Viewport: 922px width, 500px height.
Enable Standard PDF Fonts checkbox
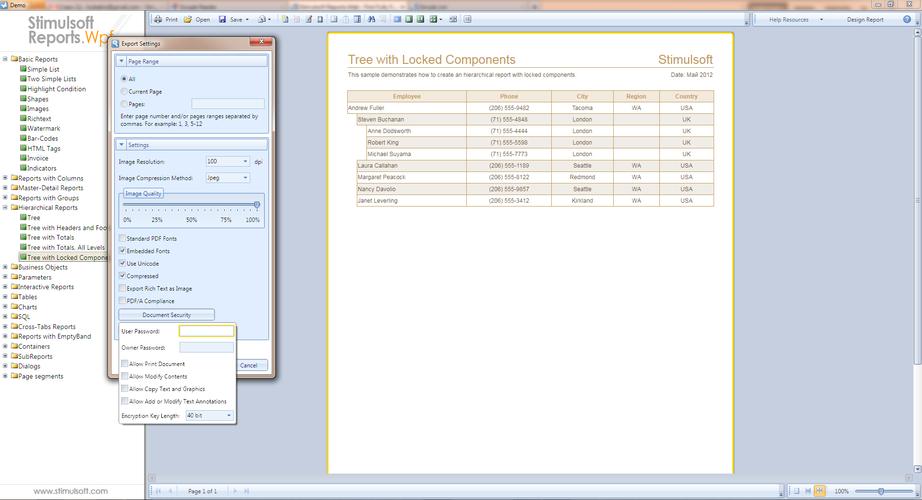122,238
